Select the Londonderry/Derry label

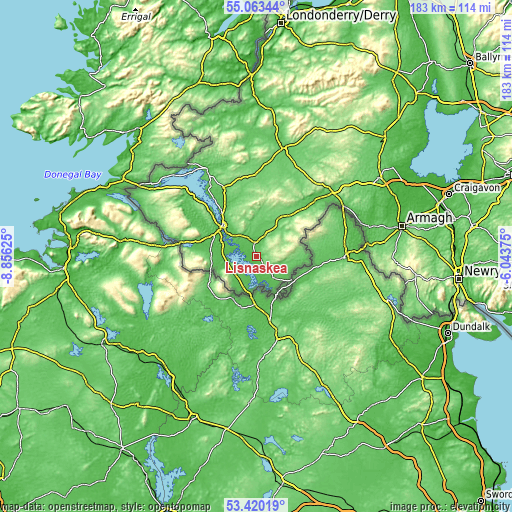[341, 15]
